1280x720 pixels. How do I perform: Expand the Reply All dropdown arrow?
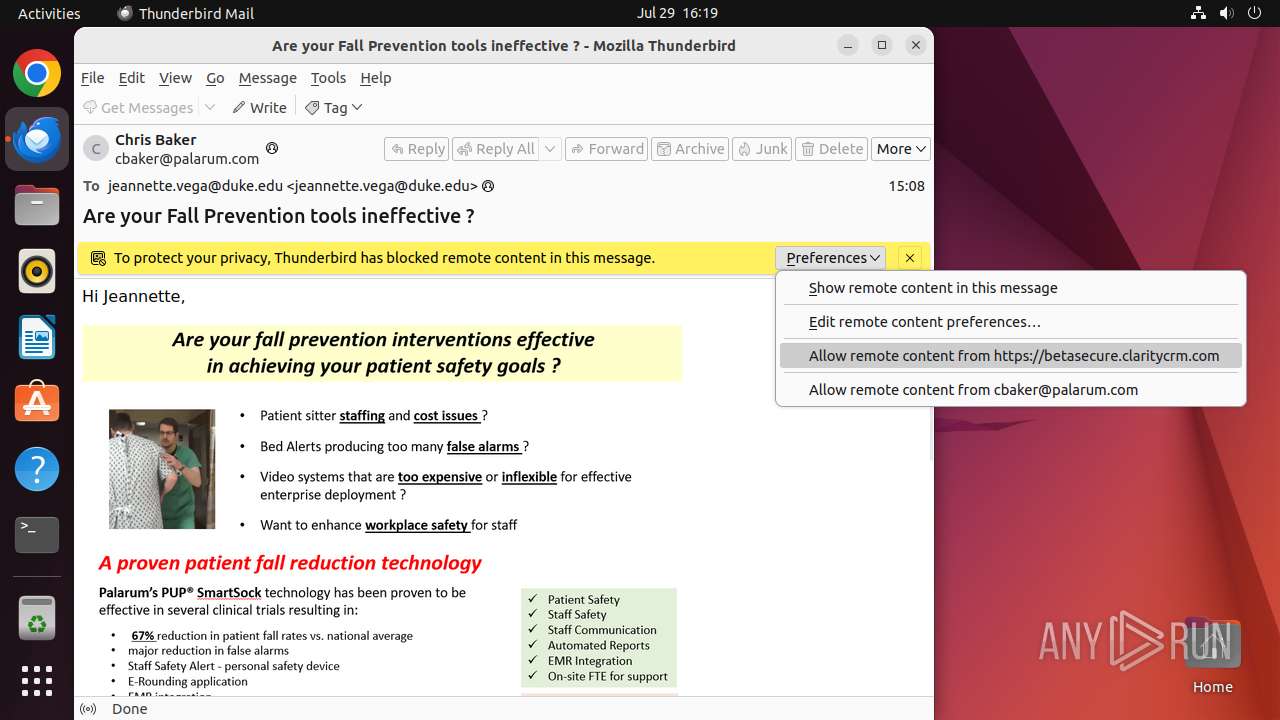(550, 149)
